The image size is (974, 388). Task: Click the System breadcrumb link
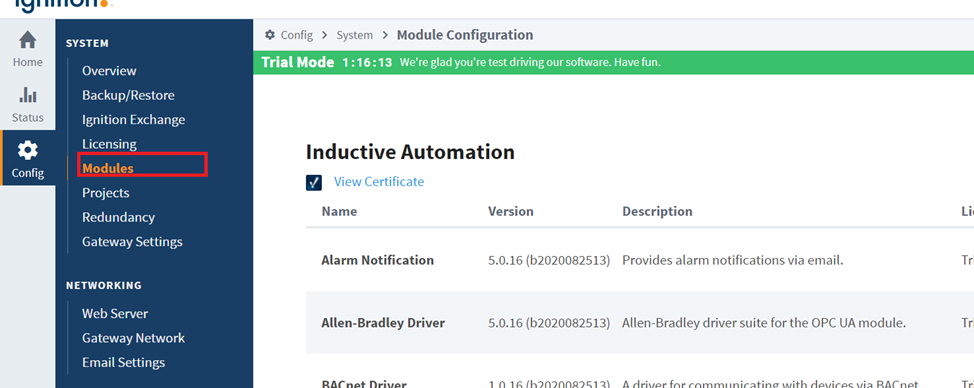pos(355,35)
